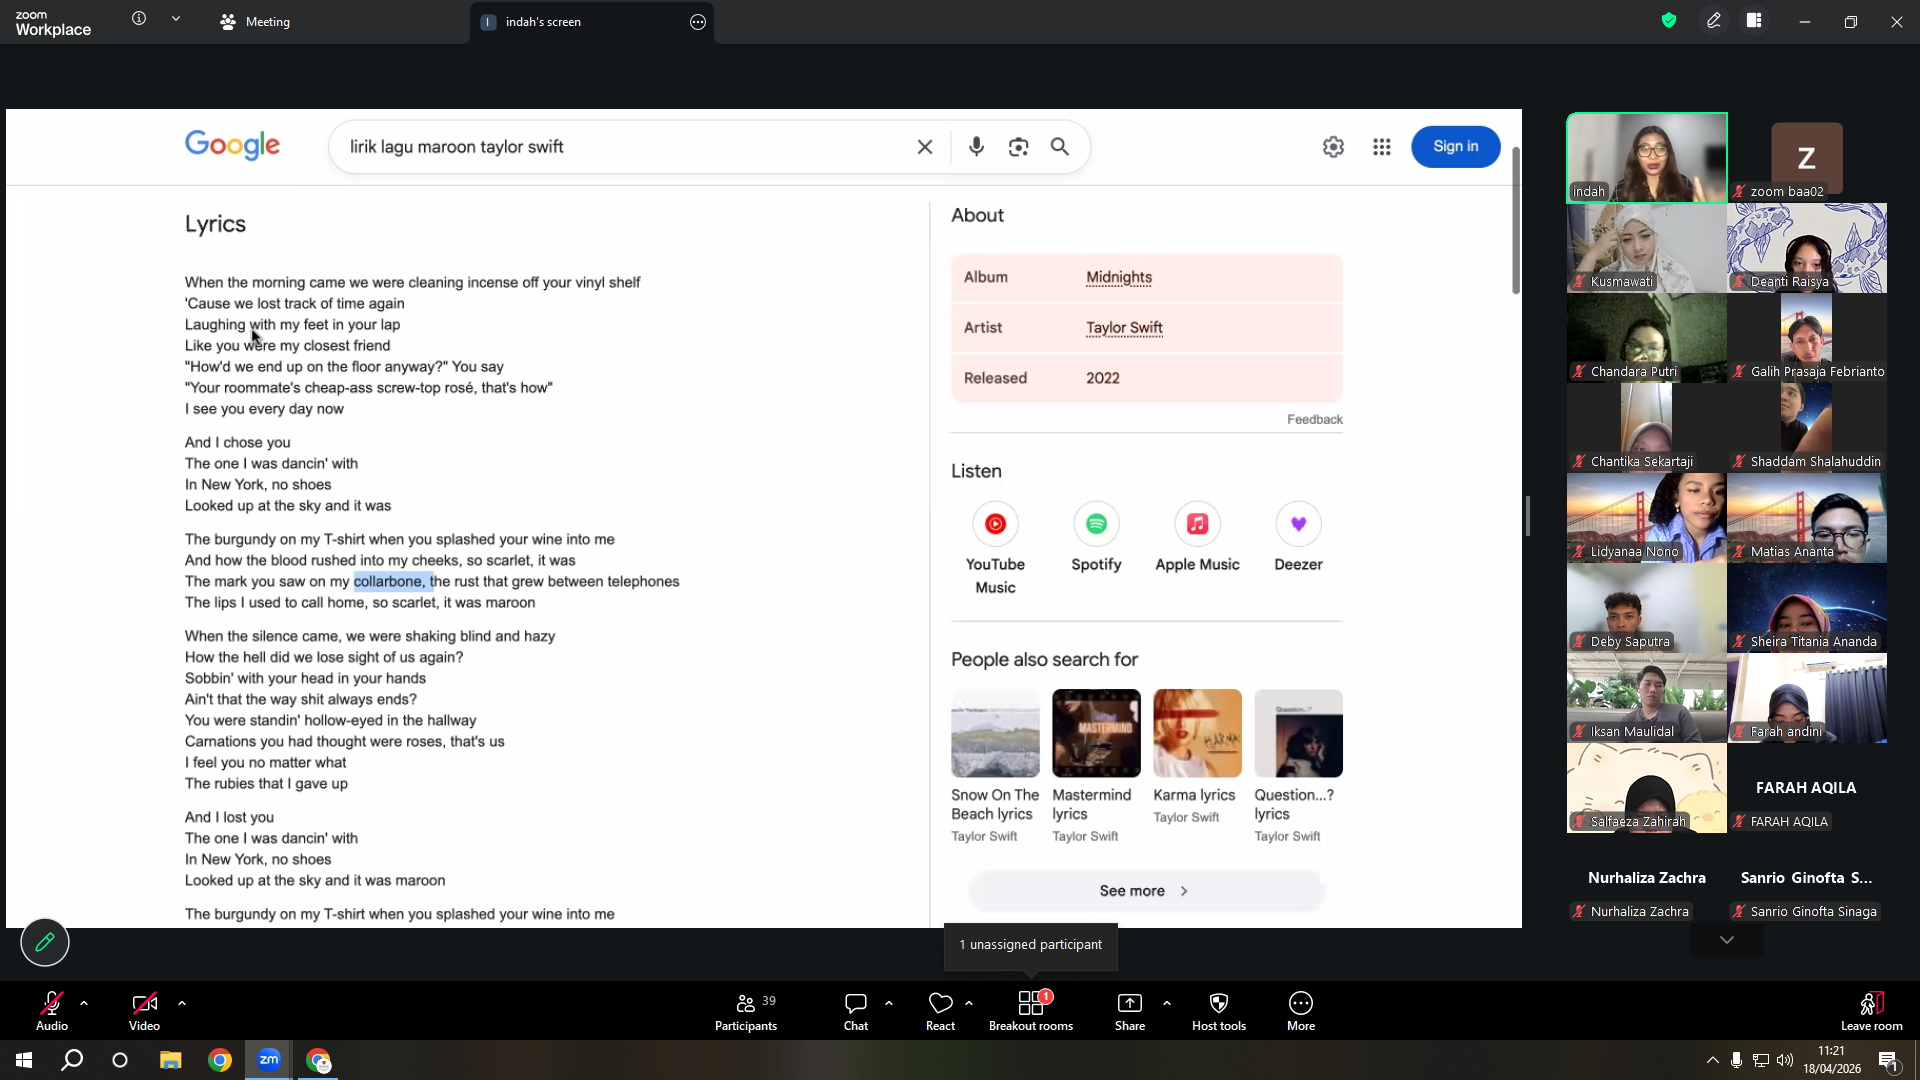The image size is (1920, 1080).
Task: Open Breakout rooms
Action: [x=1031, y=1011]
